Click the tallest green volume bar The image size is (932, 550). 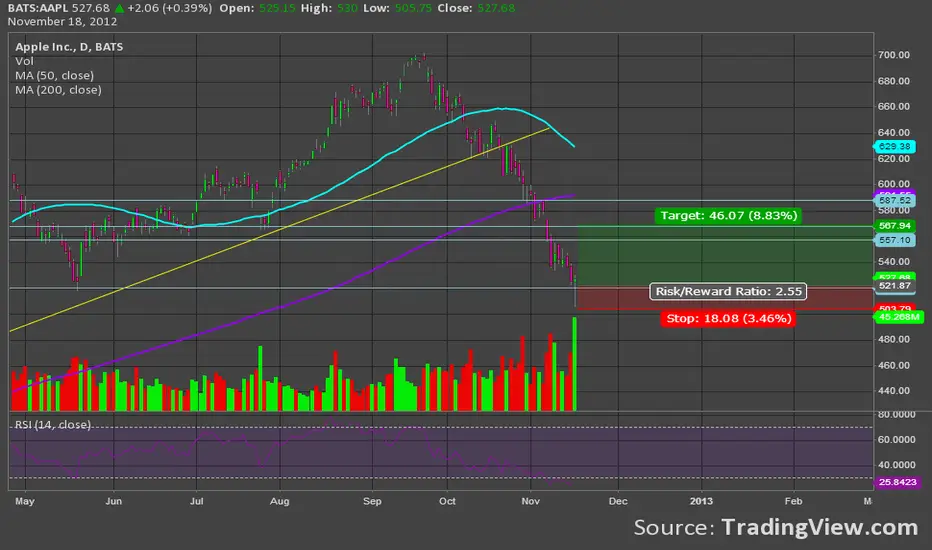click(x=574, y=364)
